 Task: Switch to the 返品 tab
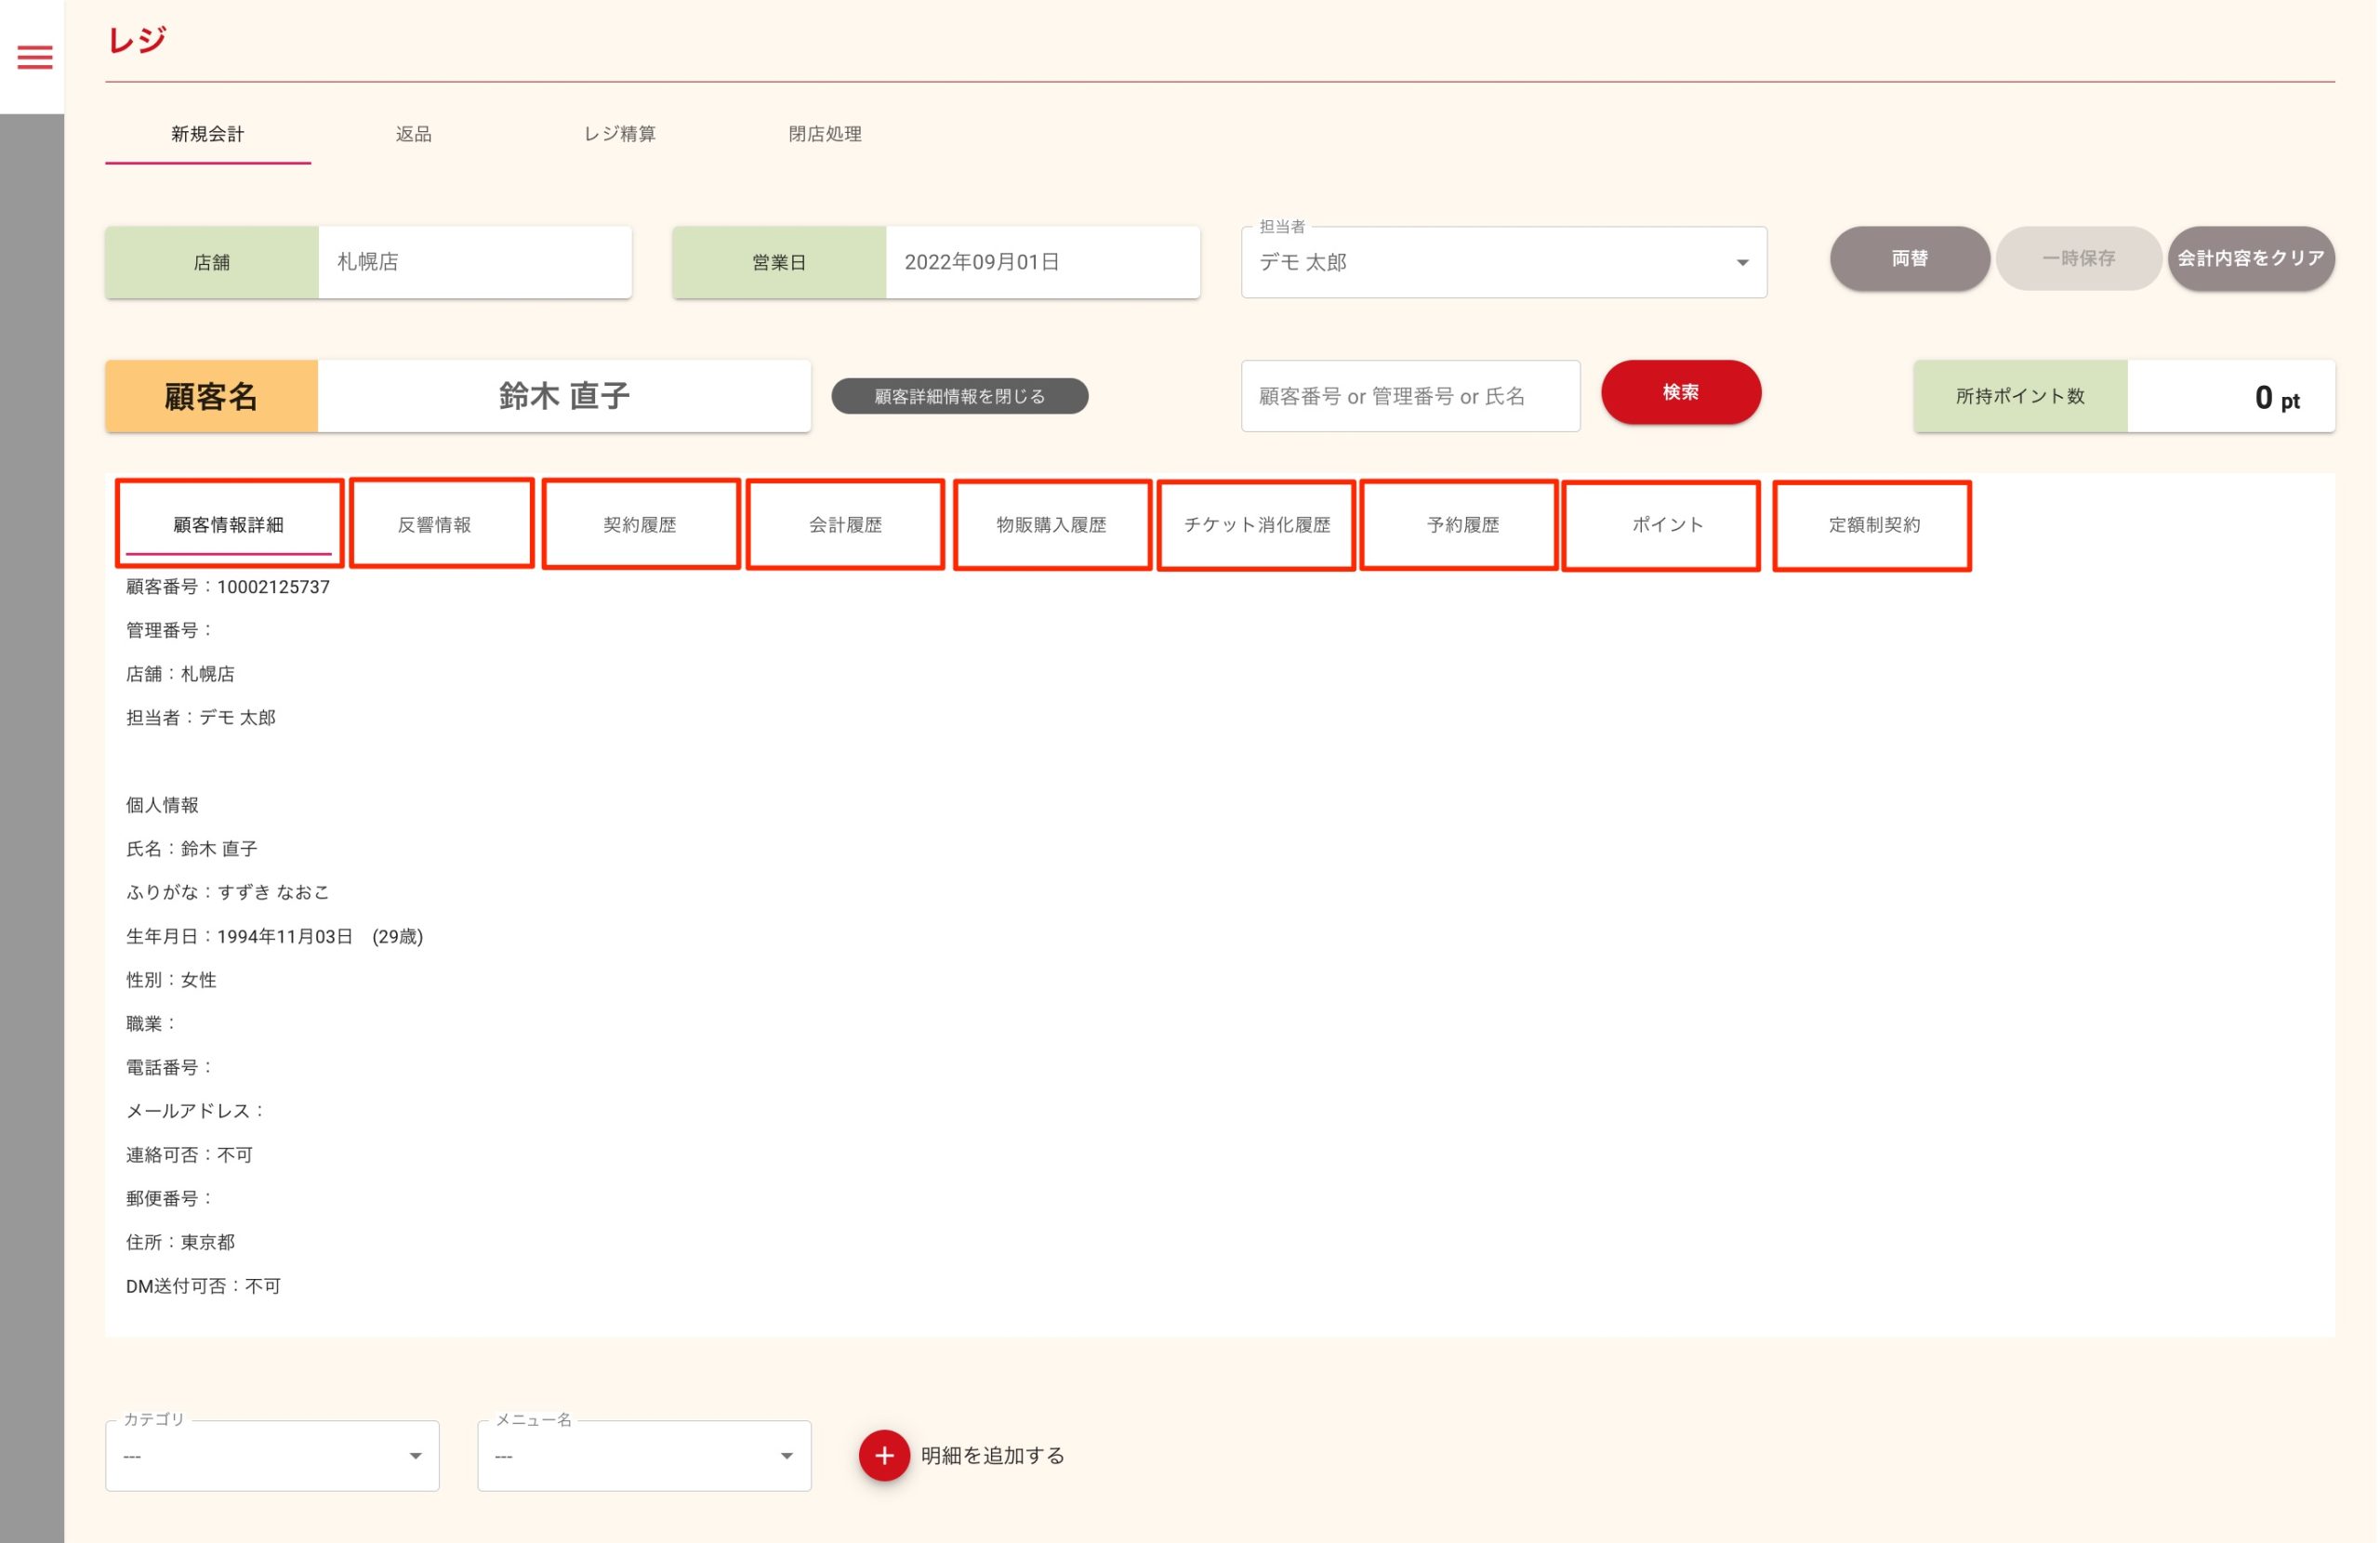coord(413,134)
